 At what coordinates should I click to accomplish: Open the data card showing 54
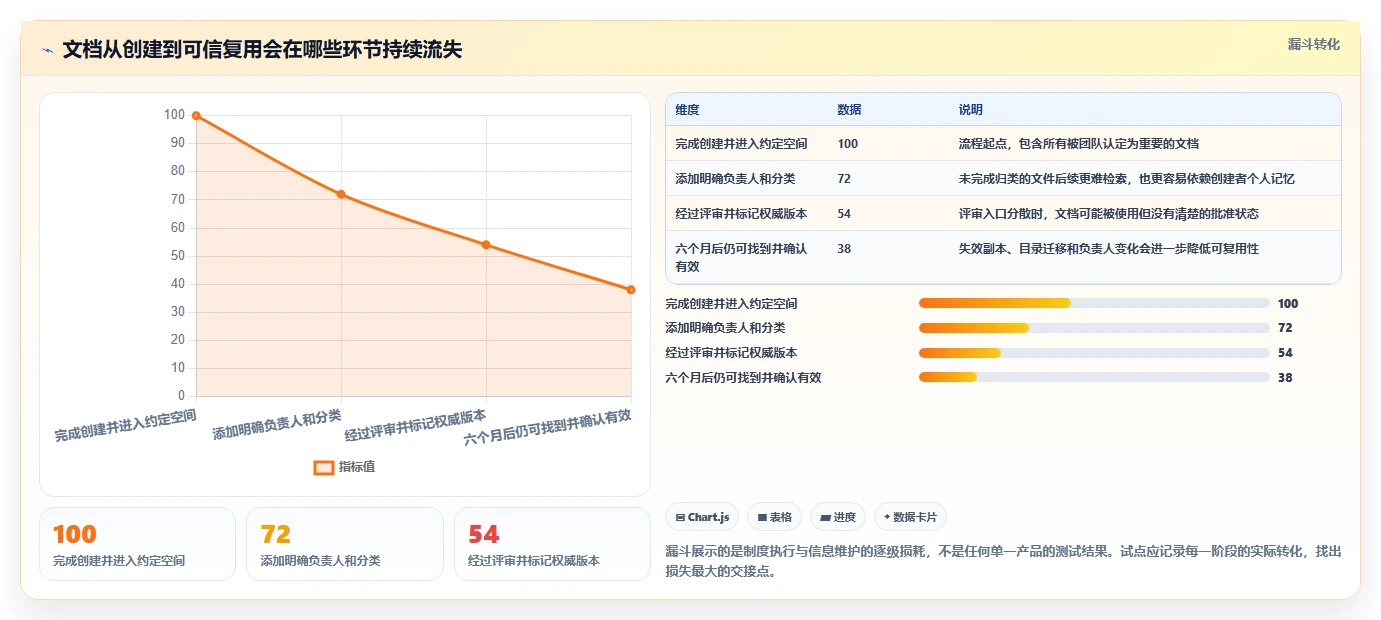tap(552, 544)
